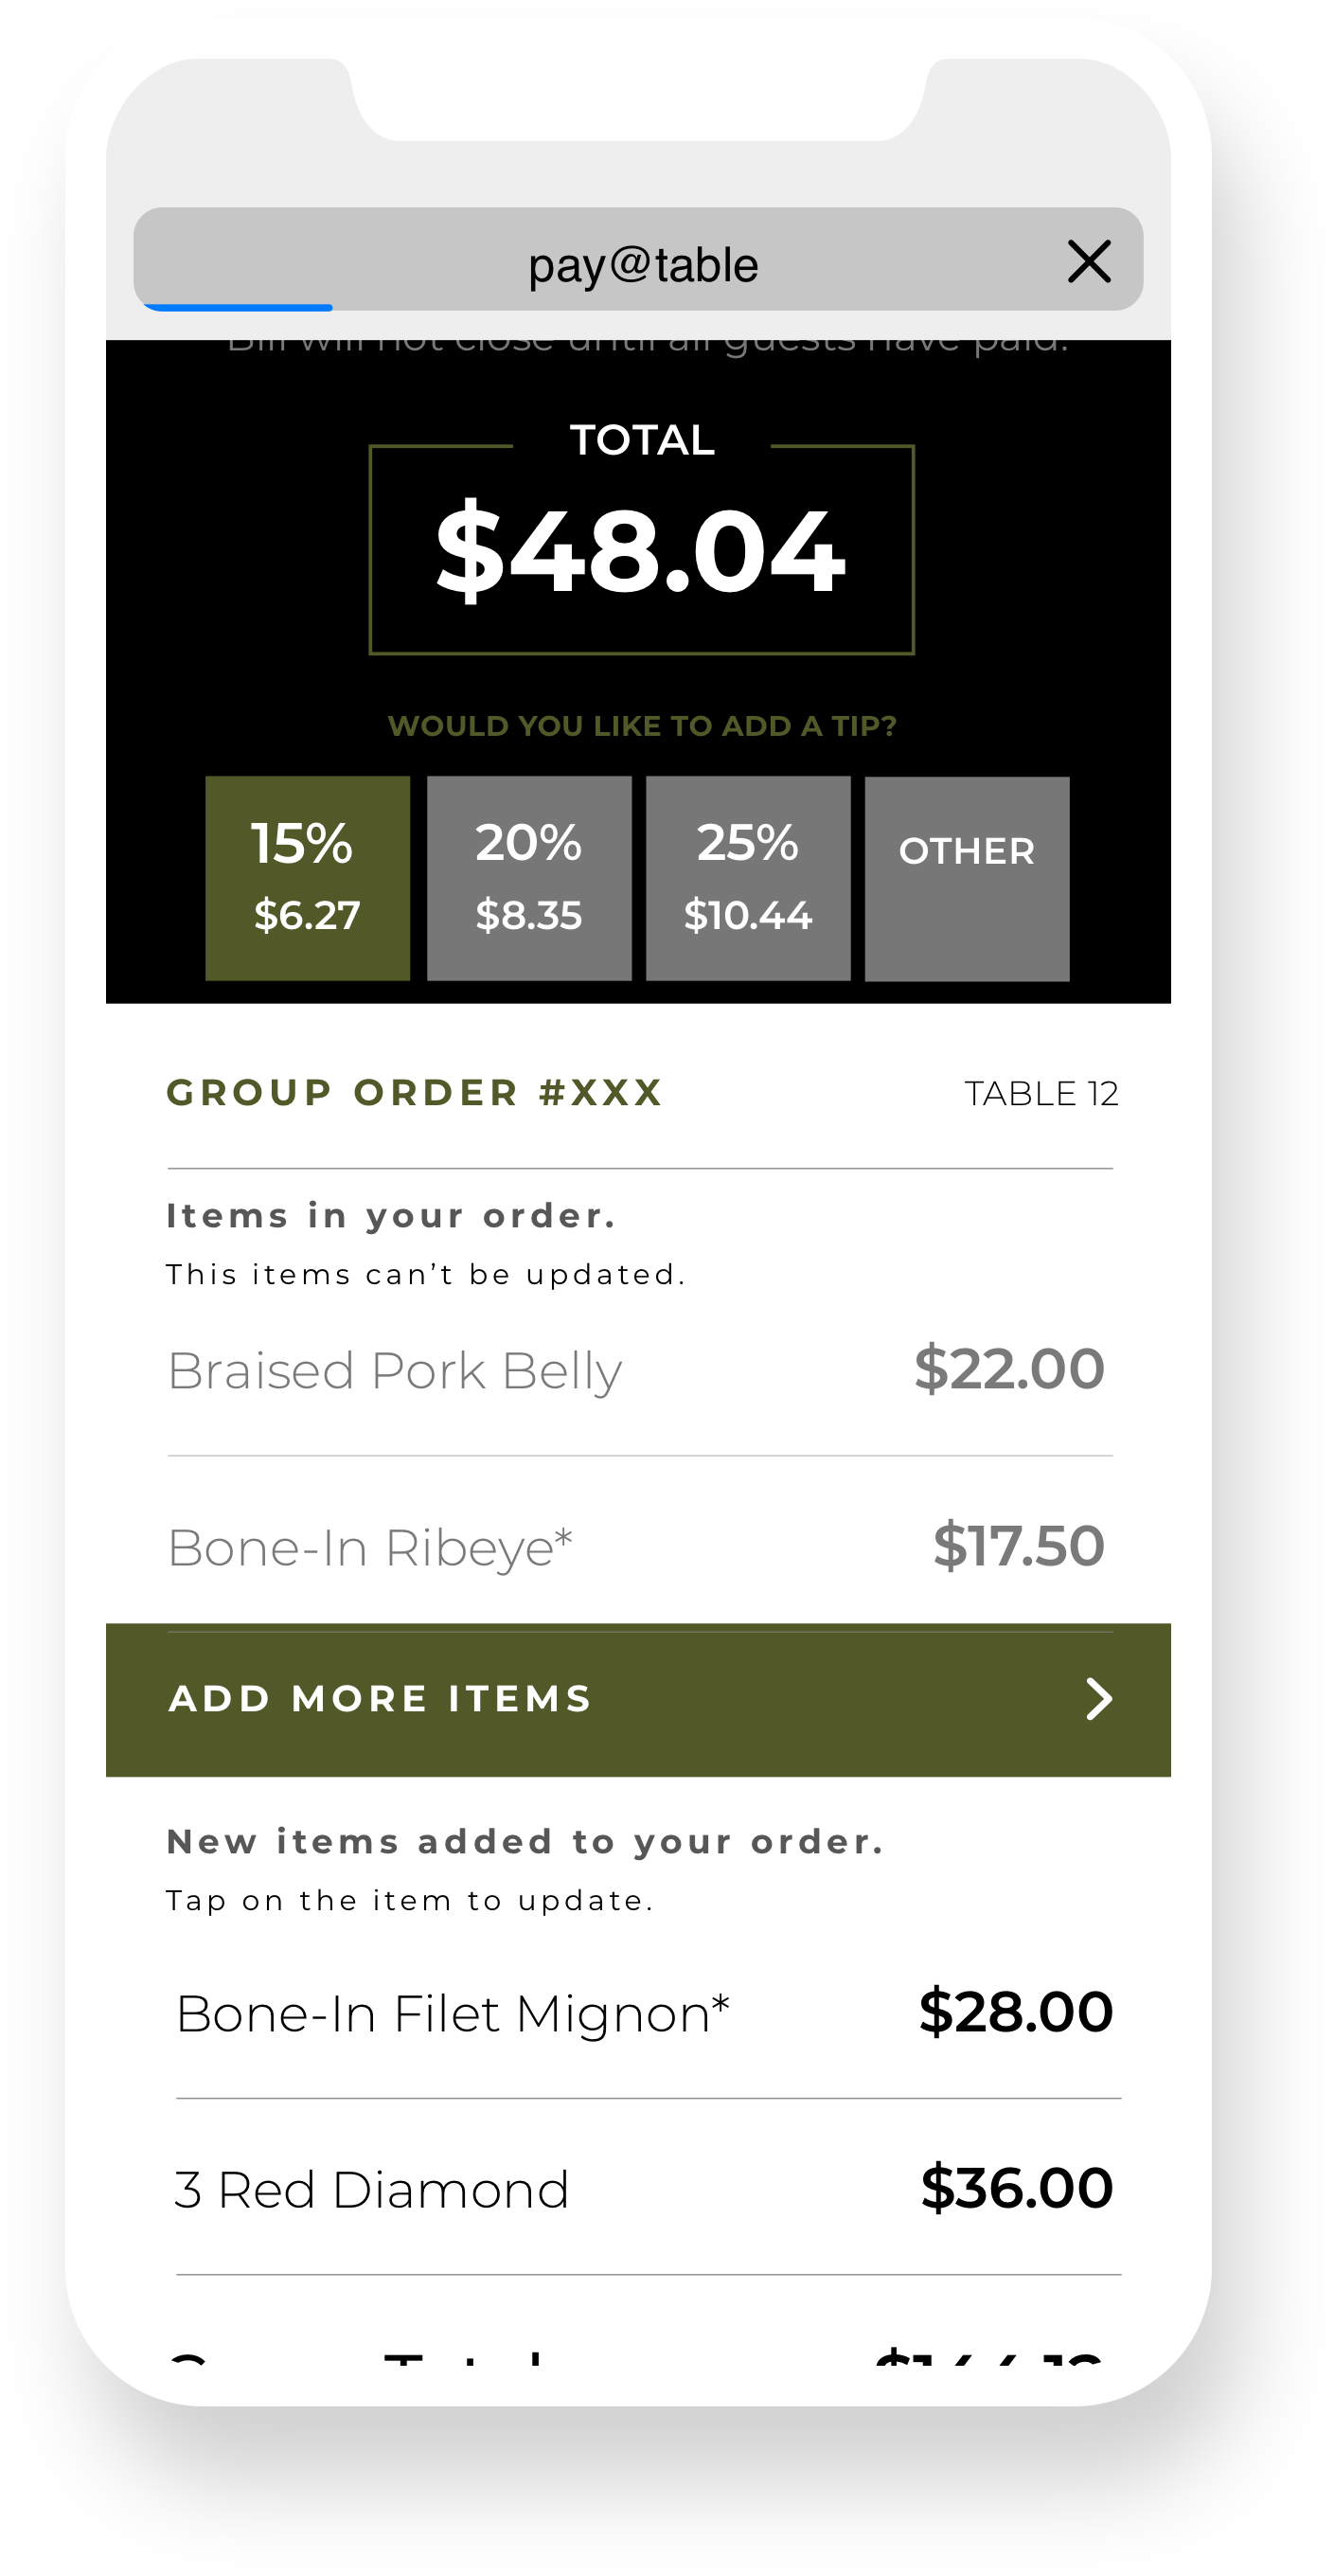Image resolution: width=1334 pixels, height=2576 pixels.
Task: Close the pay@table browser bar
Action: click(1089, 262)
